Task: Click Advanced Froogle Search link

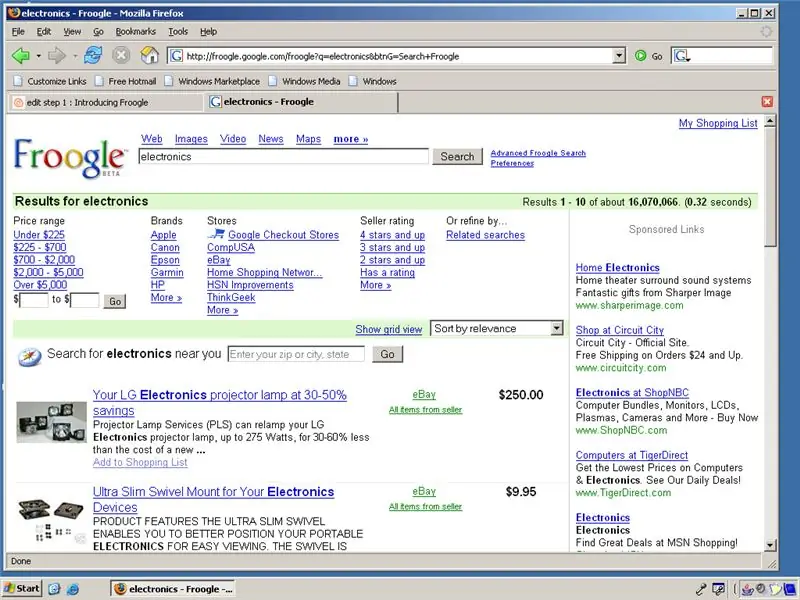Action: coord(538,153)
